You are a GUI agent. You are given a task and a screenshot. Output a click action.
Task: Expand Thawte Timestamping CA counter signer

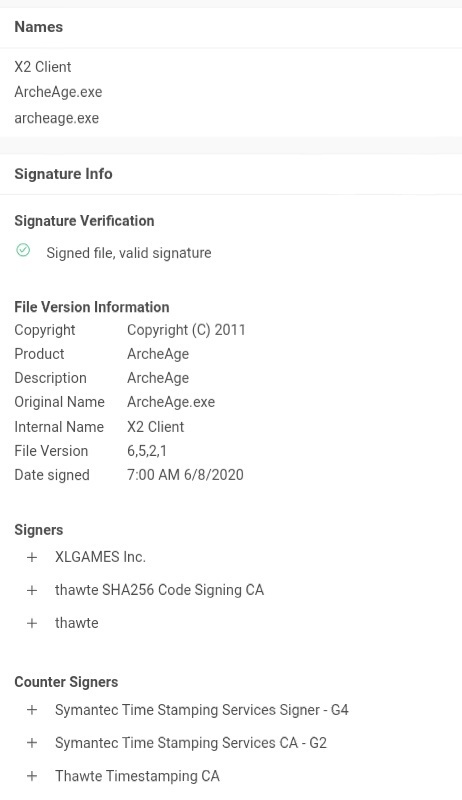(x=32, y=776)
